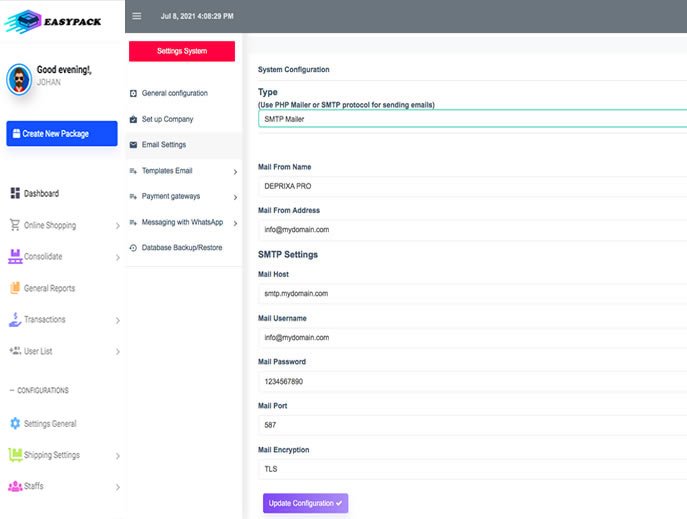Image resolution: width=687 pixels, height=519 pixels.
Task: Expand the Templates Email chevron
Action: (x=235, y=171)
